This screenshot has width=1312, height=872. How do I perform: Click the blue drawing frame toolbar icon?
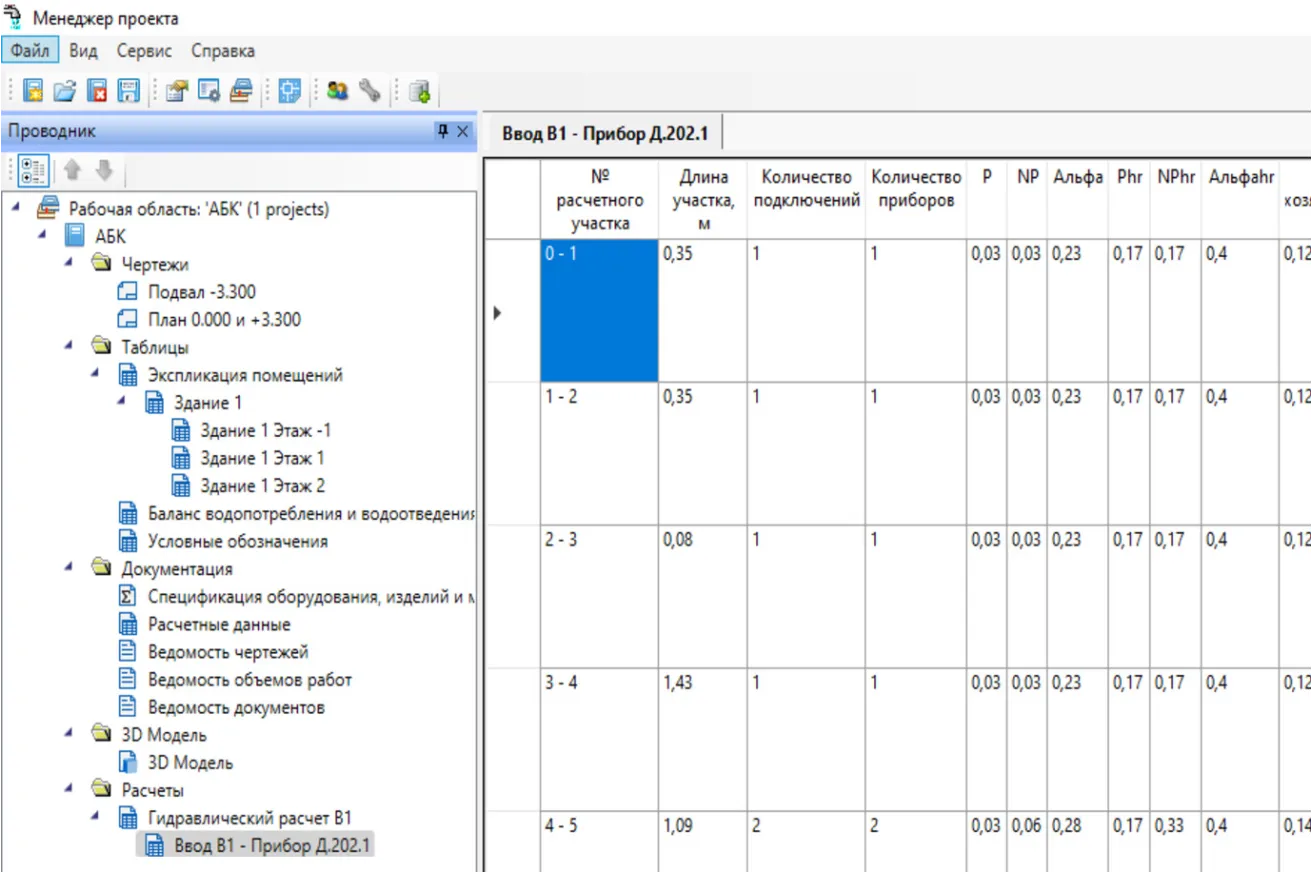coord(290,92)
